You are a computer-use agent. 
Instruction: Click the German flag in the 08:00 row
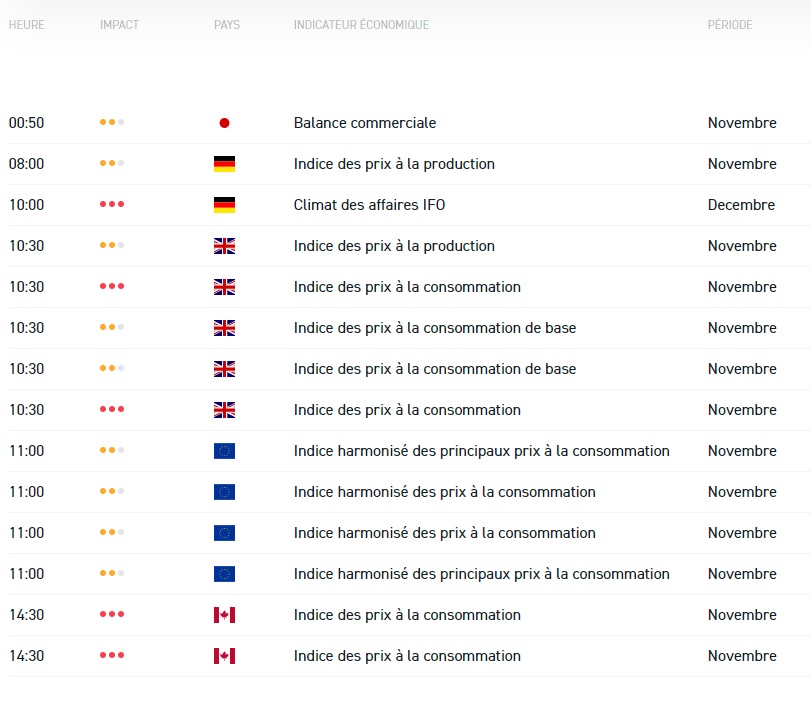tap(224, 164)
